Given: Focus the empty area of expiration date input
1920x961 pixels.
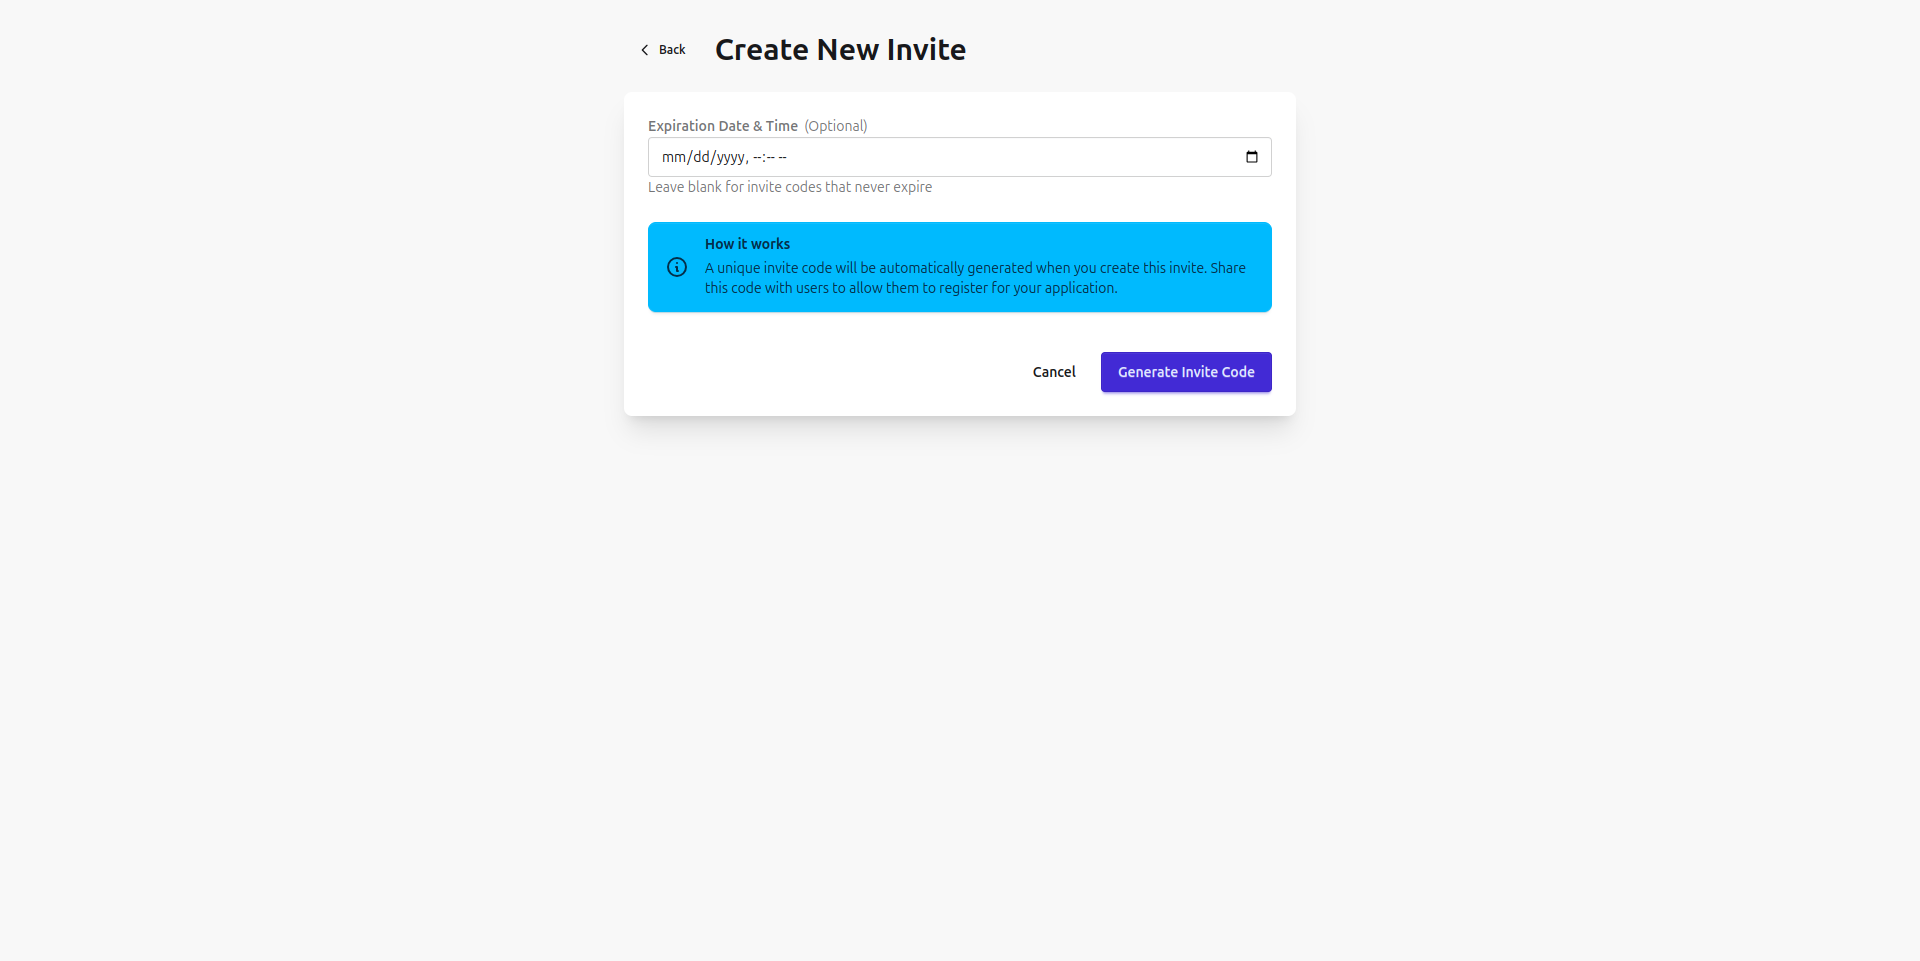Looking at the screenshot, I should tap(1000, 157).
